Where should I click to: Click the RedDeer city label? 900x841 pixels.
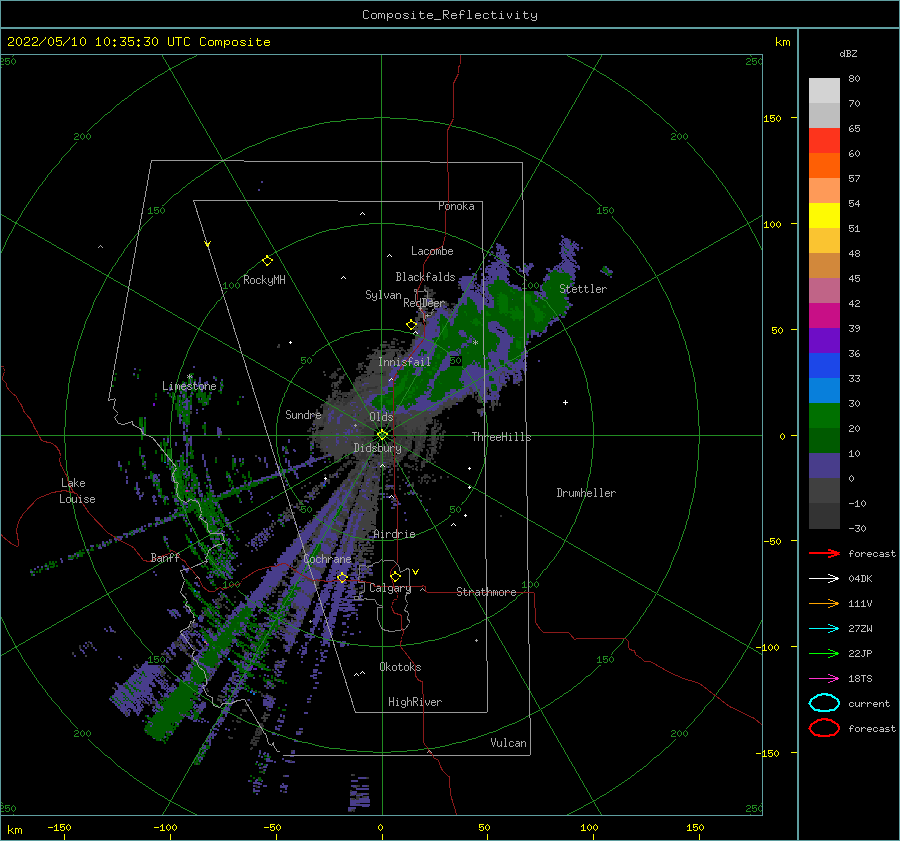424,303
